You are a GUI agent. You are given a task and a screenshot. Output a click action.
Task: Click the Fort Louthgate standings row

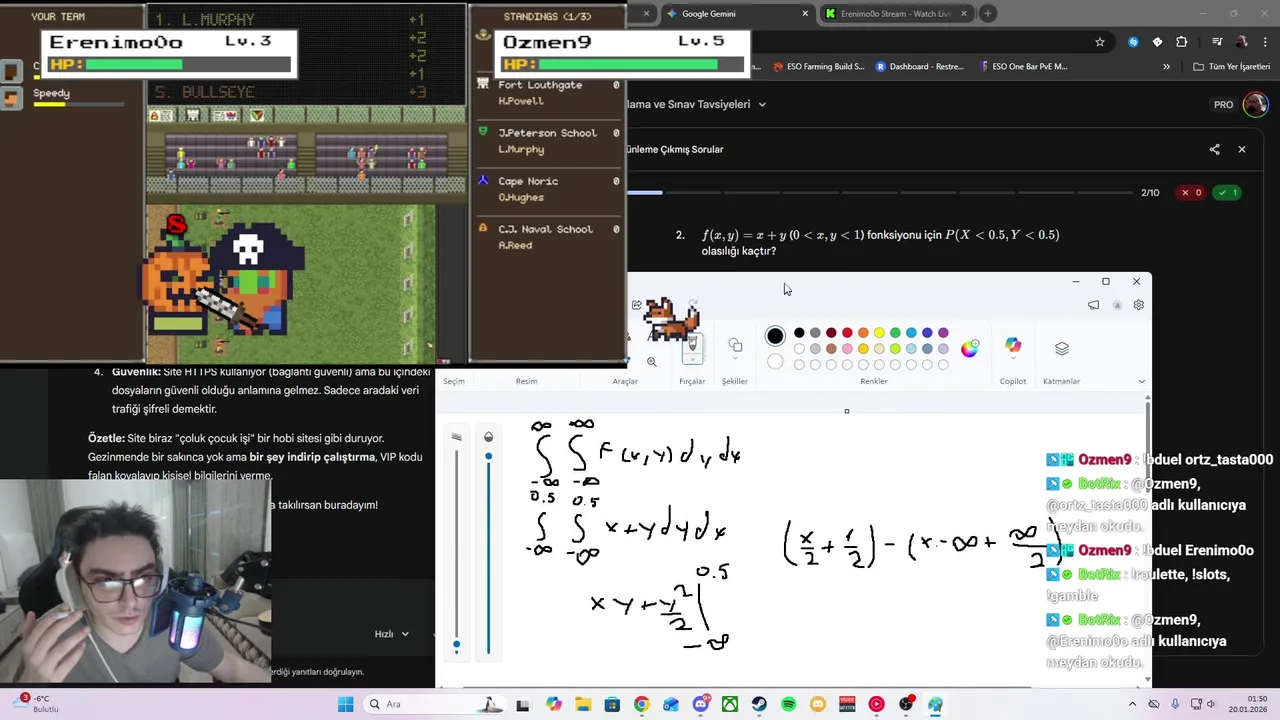(x=548, y=93)
